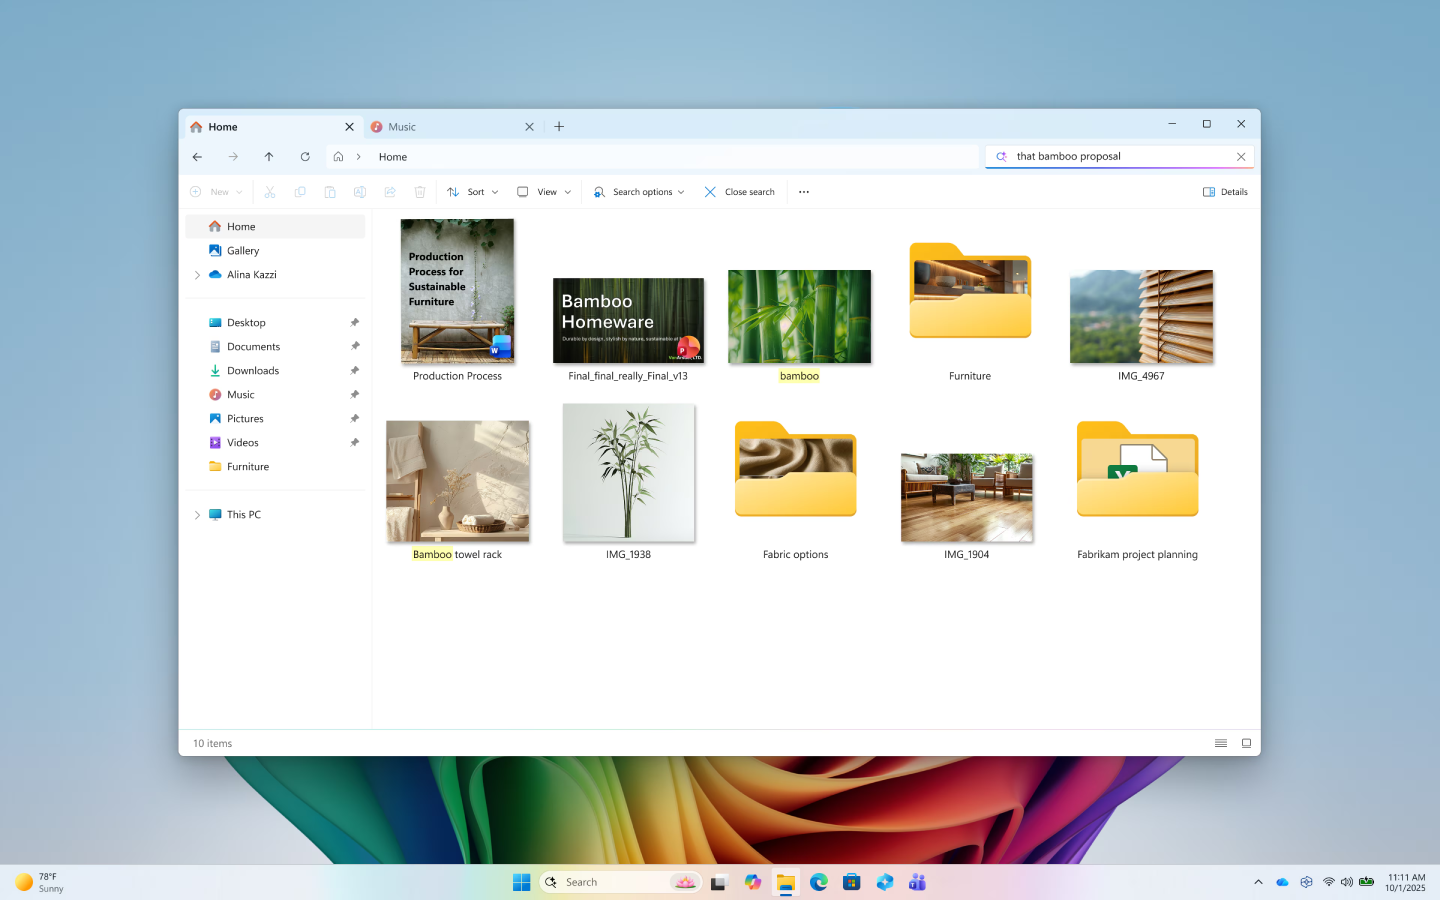The image size is (1440, 900).
Task: Unpin Downloads from quick access
Action: pos(354,371)
